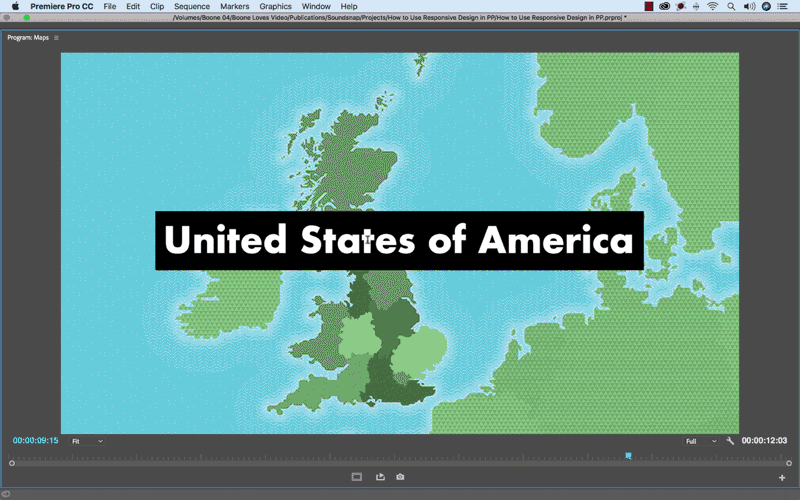Click the blue playhead marker on the time ruler
Viewport: 800px width, 500px height.
point(629,456)
